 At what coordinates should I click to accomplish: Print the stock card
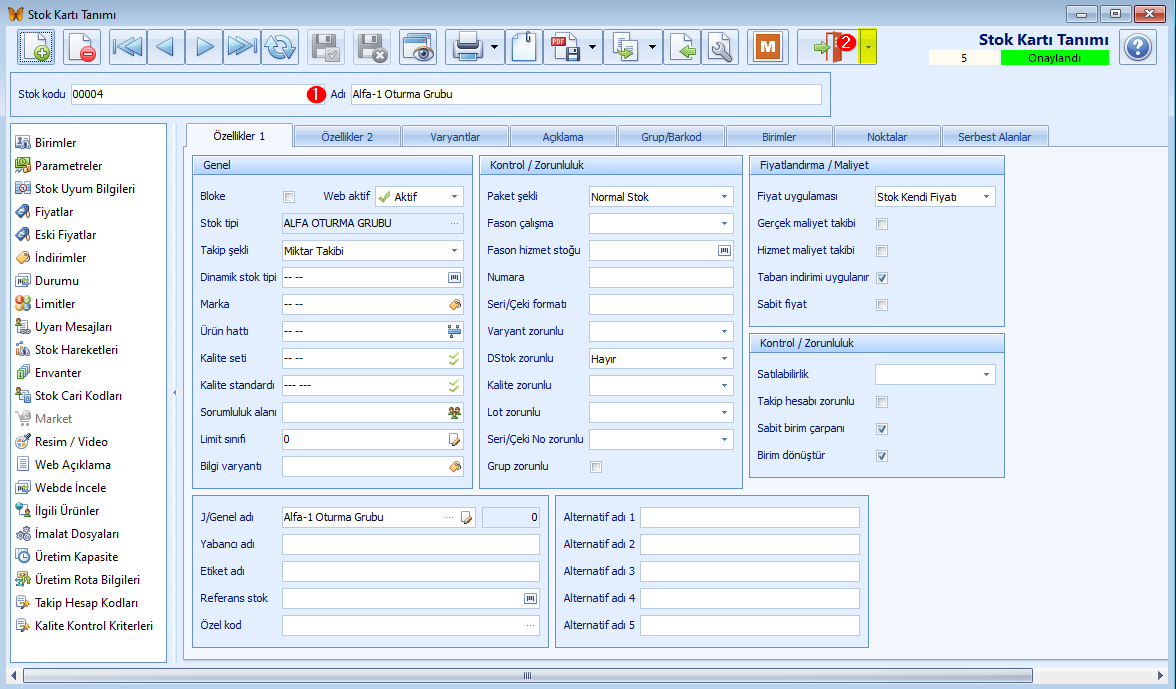tap(467, 47)
